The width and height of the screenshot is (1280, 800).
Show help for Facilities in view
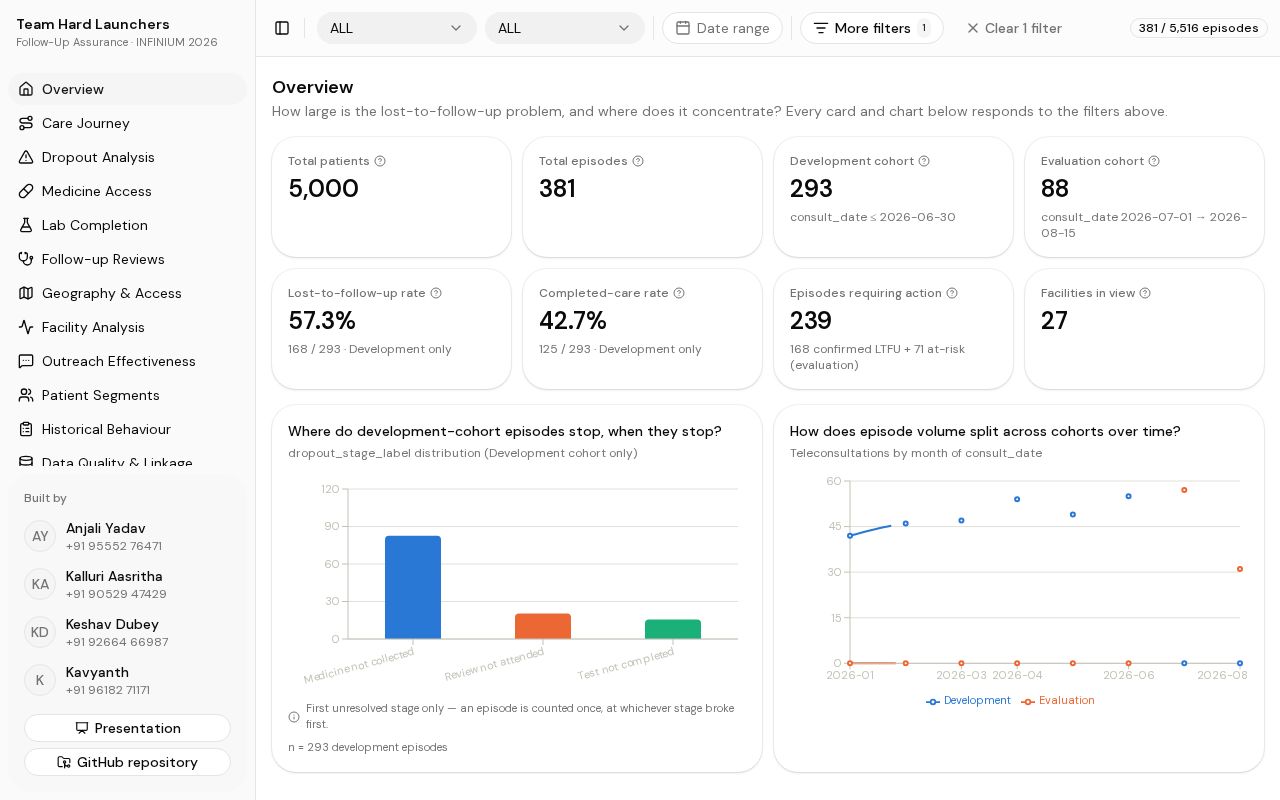(1145, 293)
